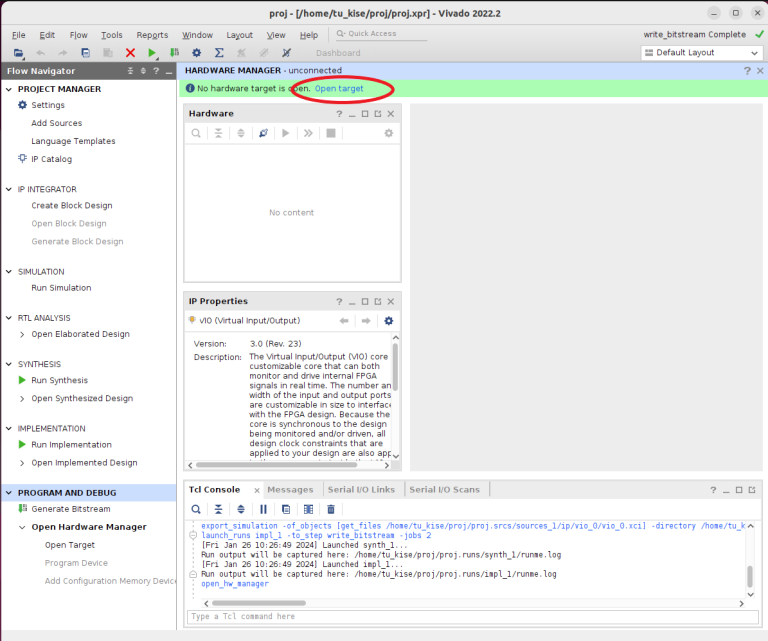Expand the Open Elaborated Design item
Screen dimensions: 768x641
(x=22, y=334)
